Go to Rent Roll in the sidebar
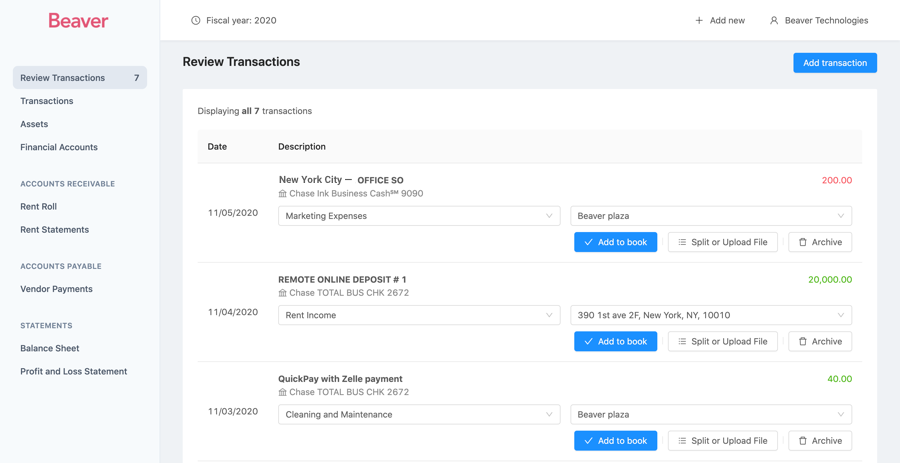The image size is (900, 463). click(39, 206)
